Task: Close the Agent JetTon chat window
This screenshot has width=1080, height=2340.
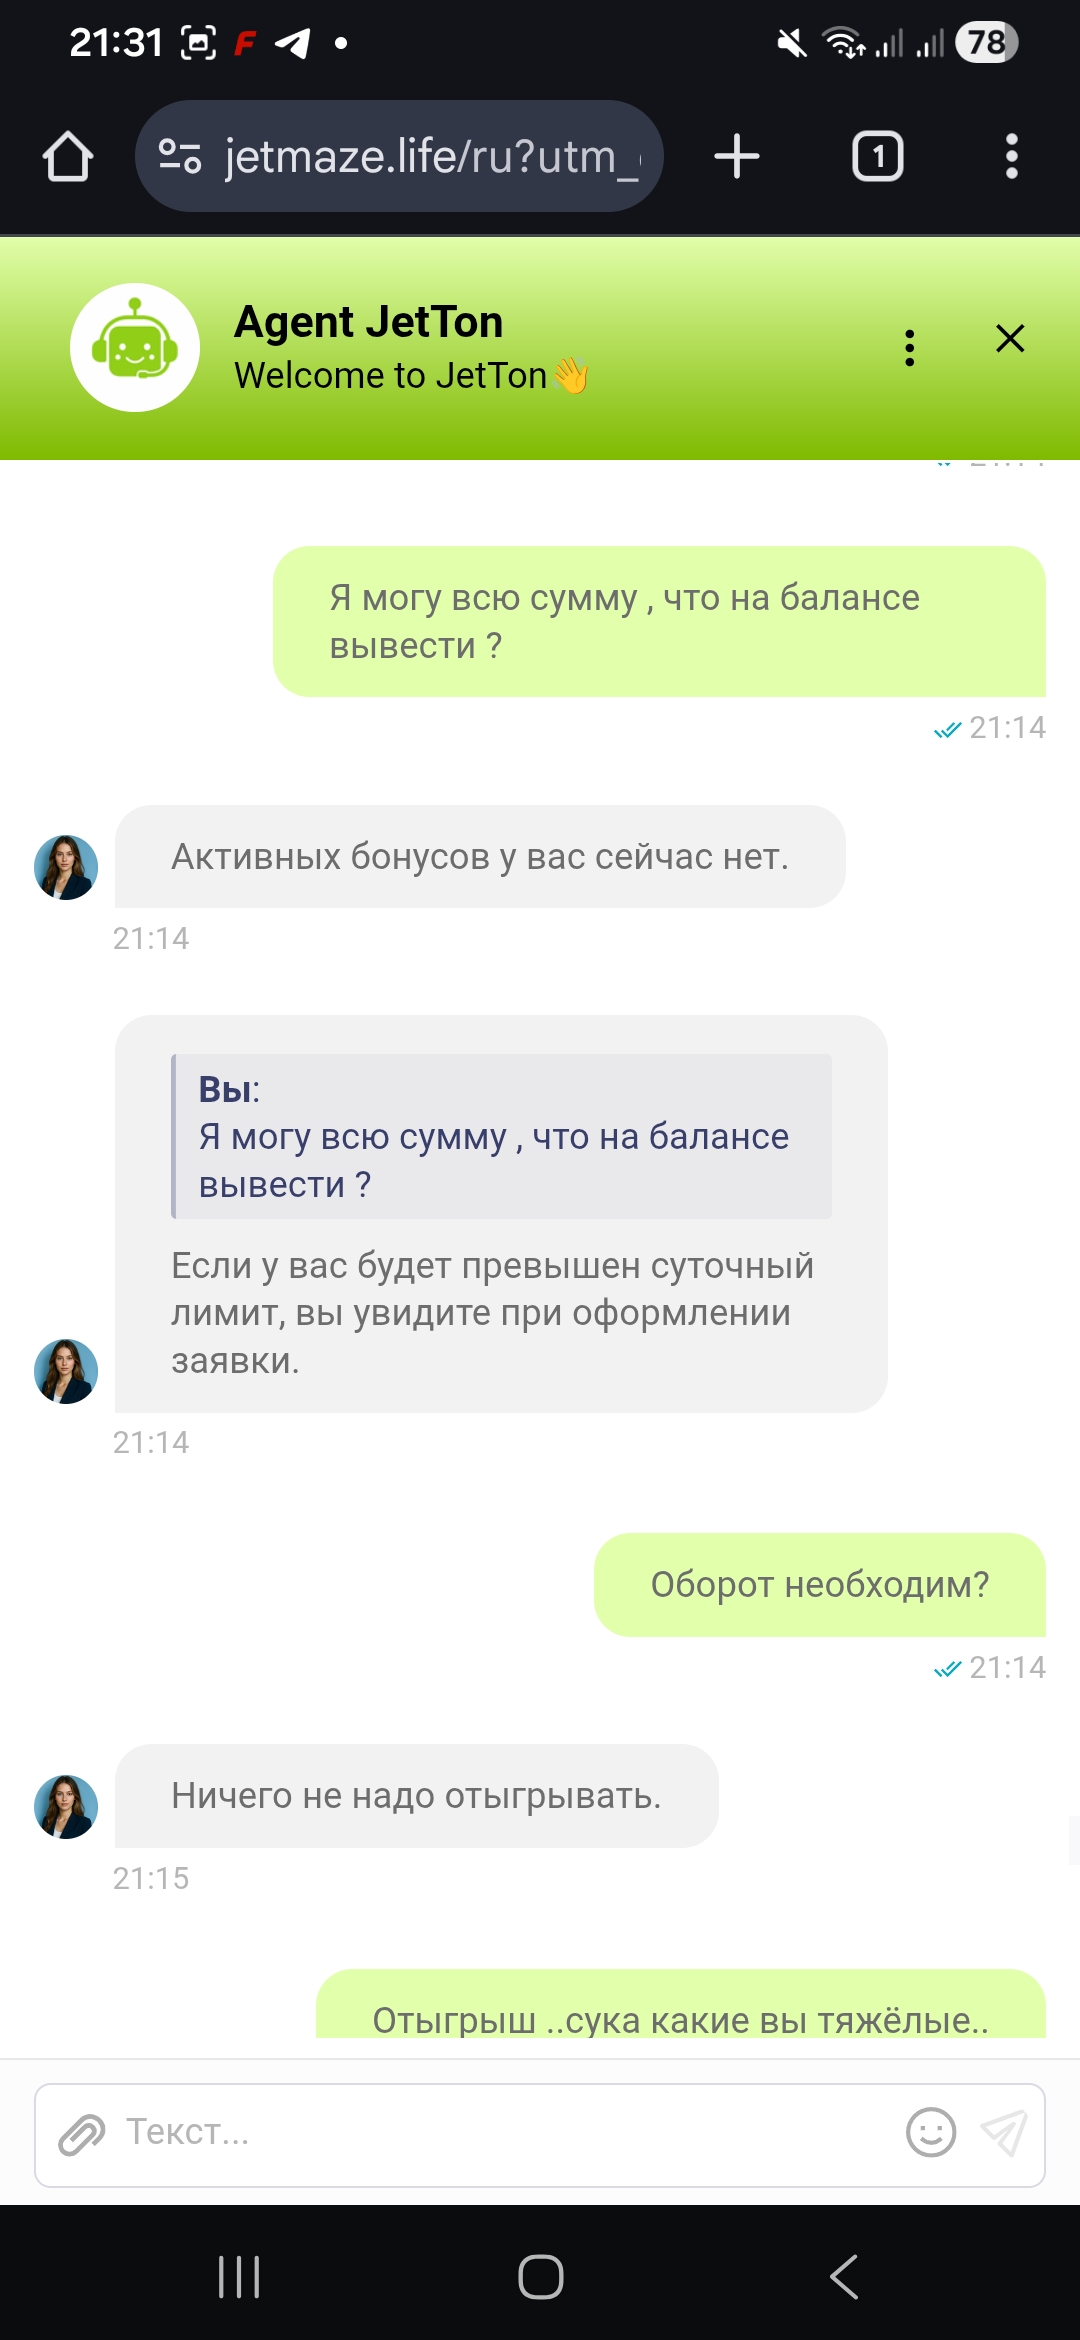Action: pyautogui.click(x=1010, y=339)
